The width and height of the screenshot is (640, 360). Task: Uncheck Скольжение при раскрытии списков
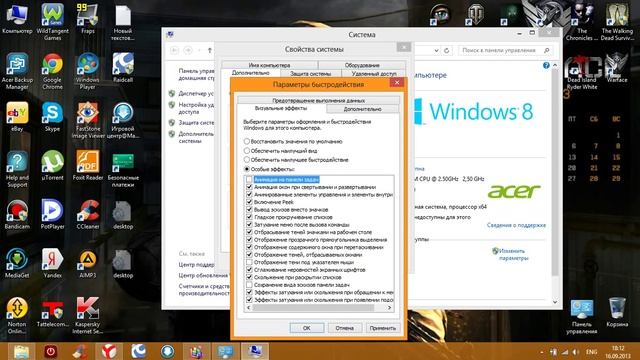(x=249, y=277)
